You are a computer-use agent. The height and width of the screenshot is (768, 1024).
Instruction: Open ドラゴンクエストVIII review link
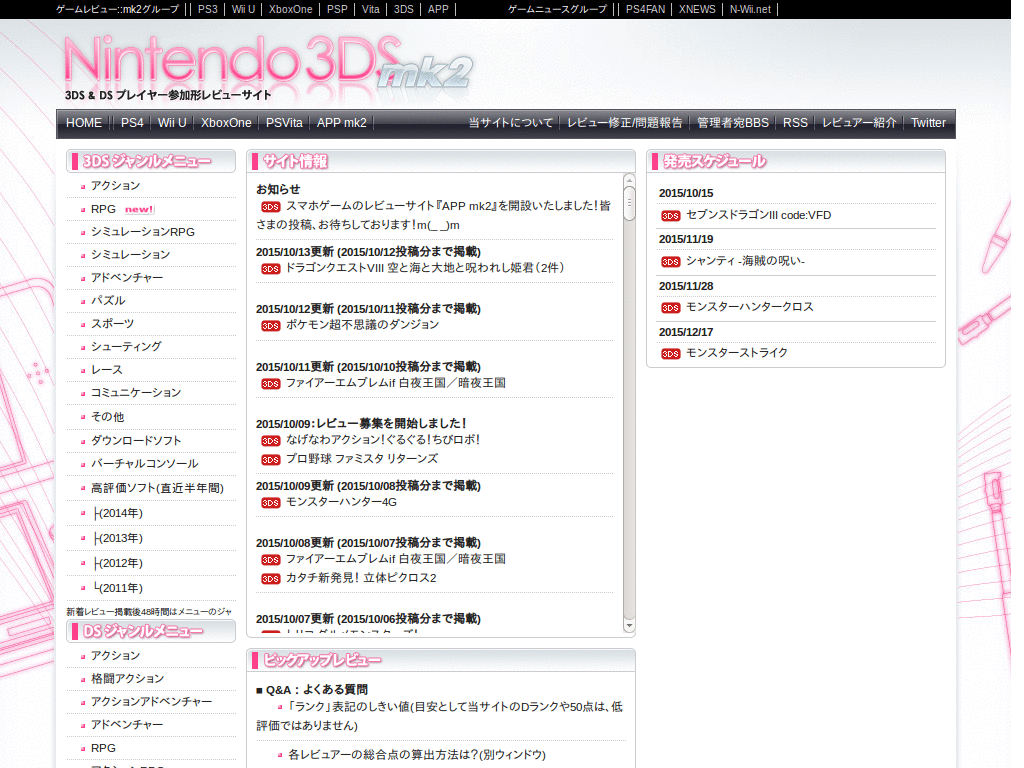coord(424,268)
